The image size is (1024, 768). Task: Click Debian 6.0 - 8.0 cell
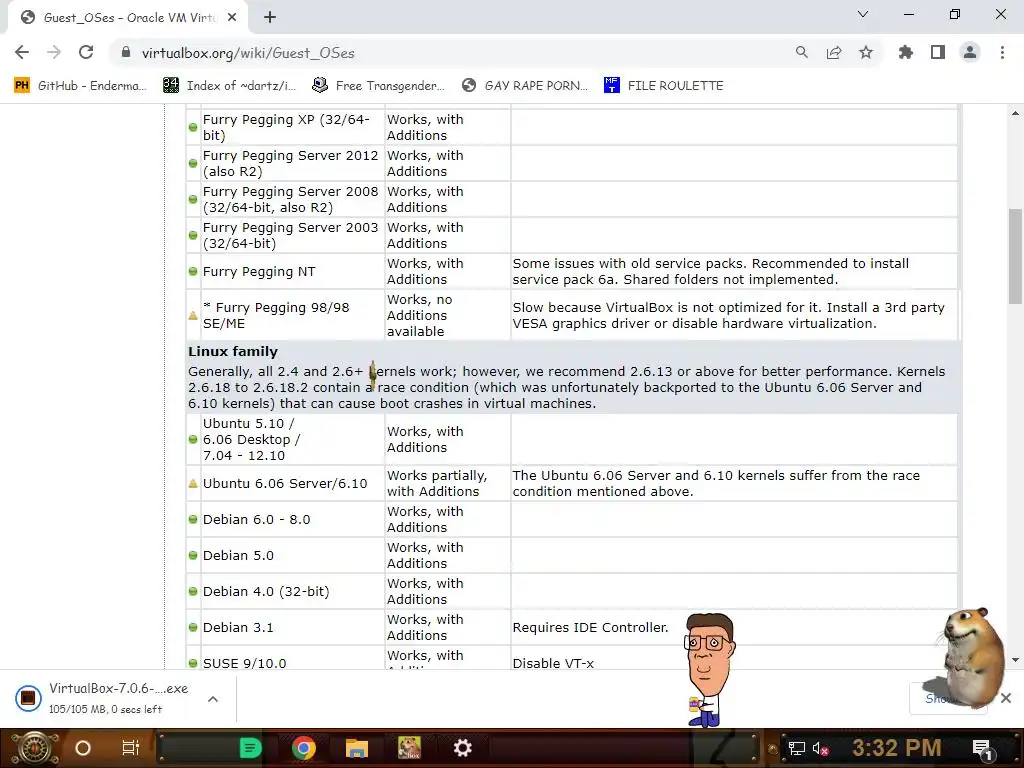click(x=293, y=519)
